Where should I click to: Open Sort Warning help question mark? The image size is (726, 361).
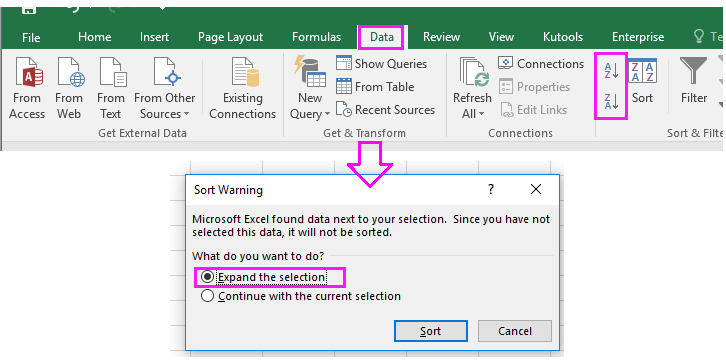(491, 189)
